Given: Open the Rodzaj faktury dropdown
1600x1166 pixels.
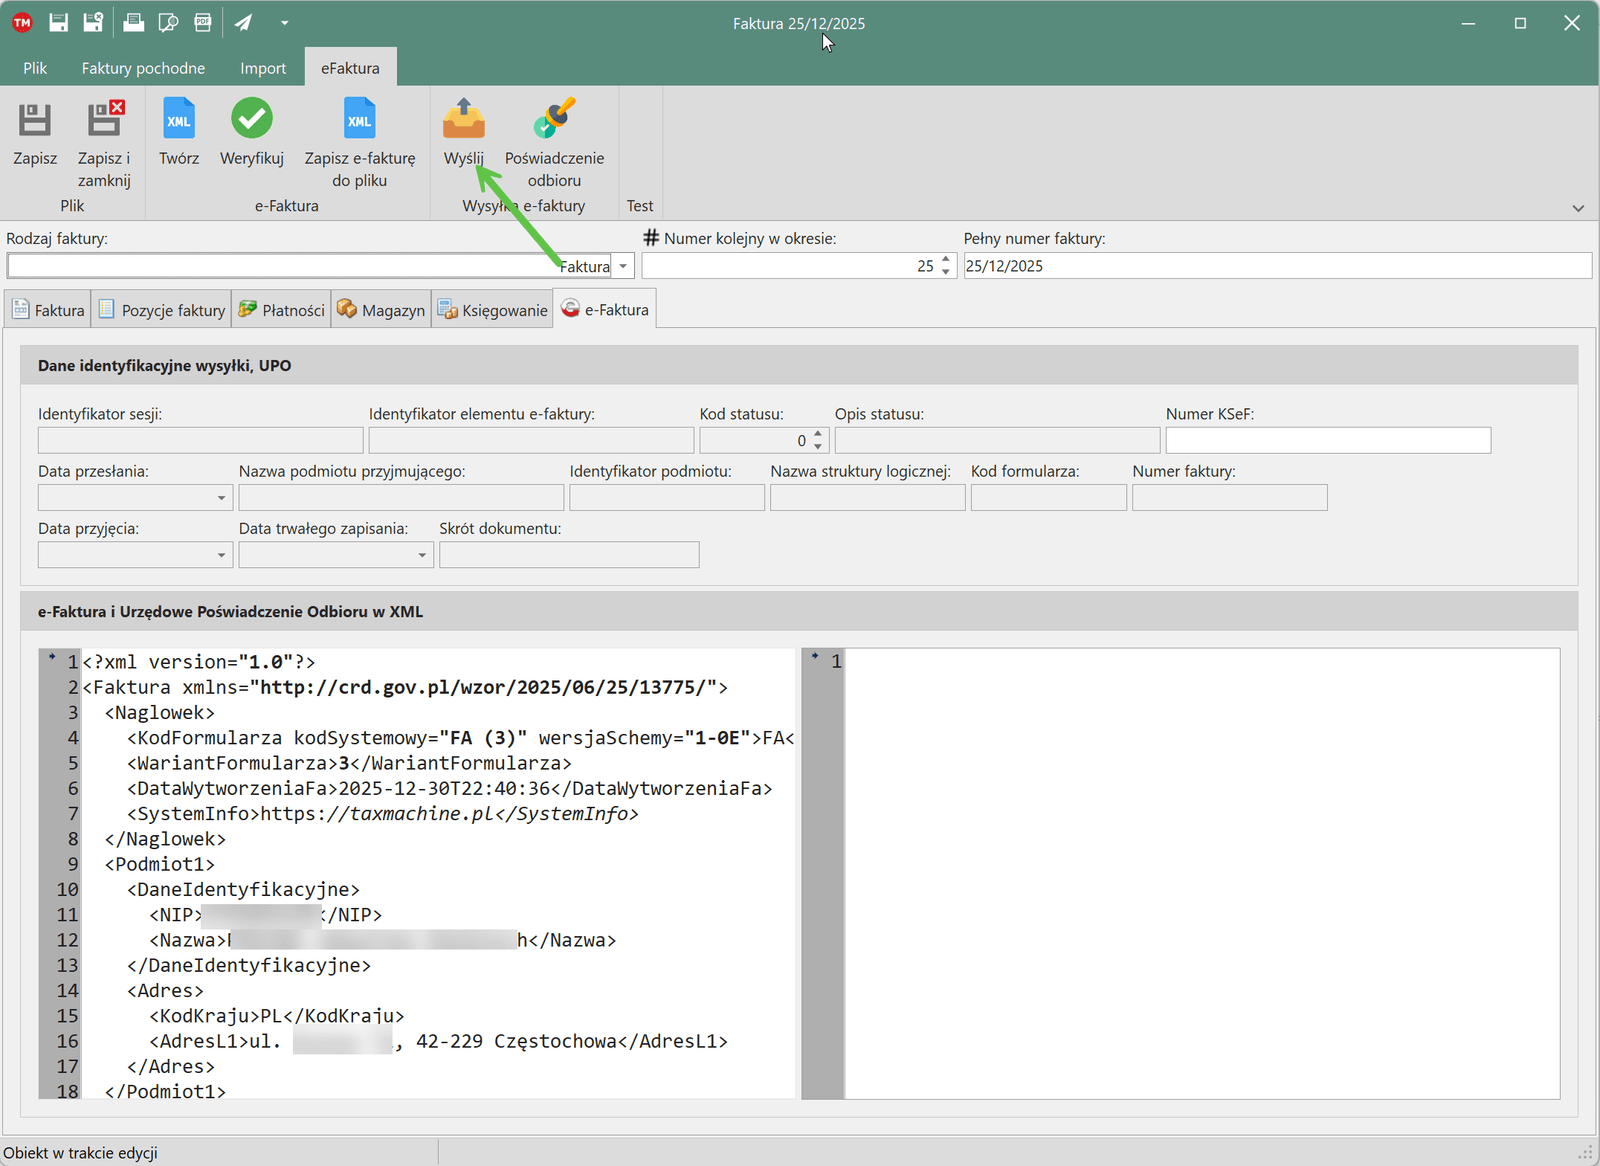Looking at the screenshot, I should point(623,266).
